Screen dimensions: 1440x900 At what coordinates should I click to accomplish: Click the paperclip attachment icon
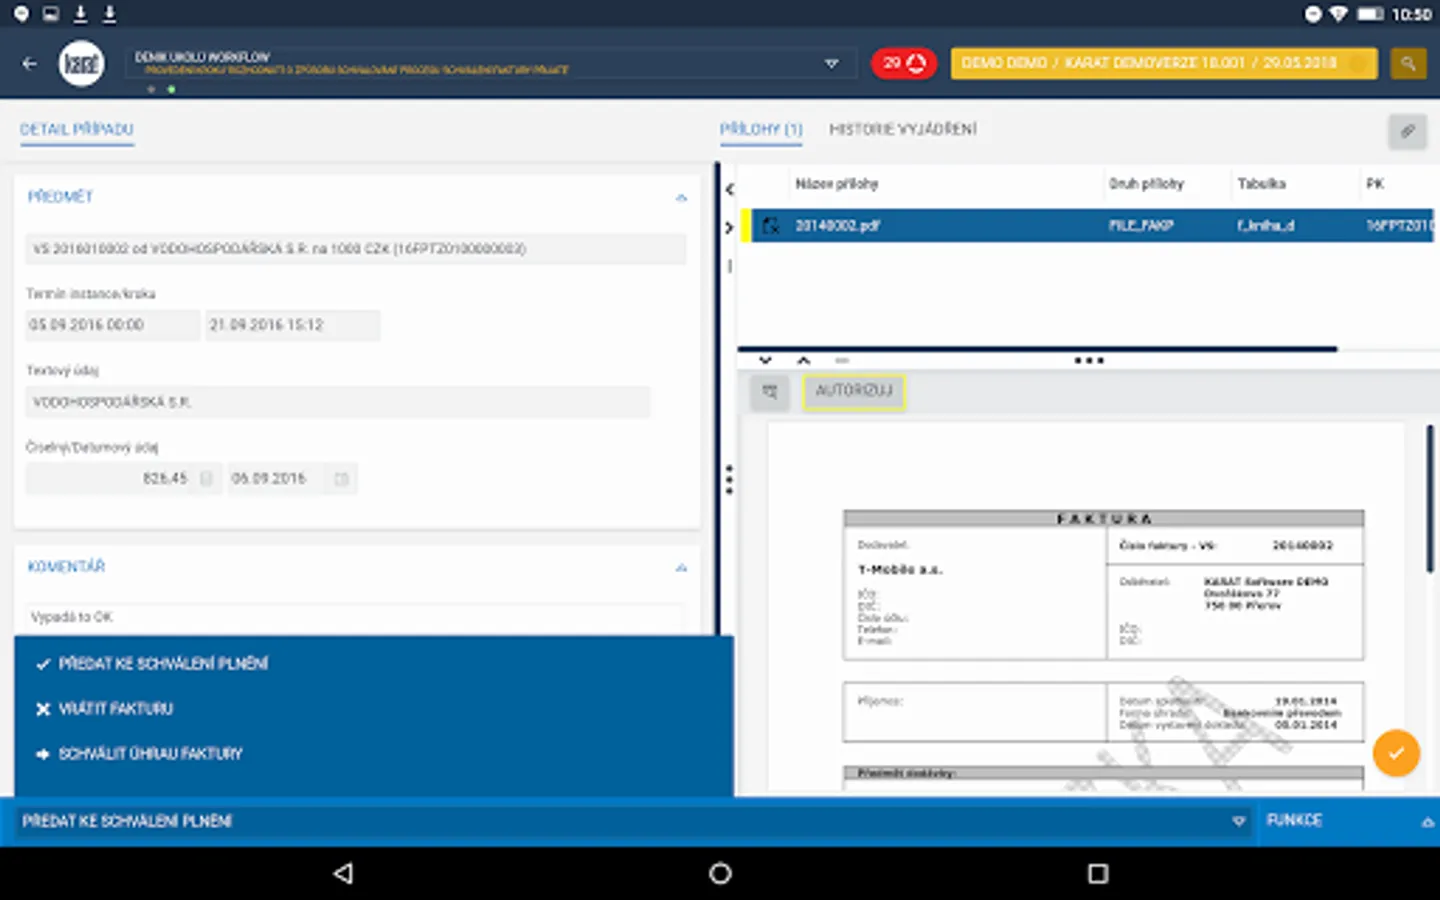1408,131
